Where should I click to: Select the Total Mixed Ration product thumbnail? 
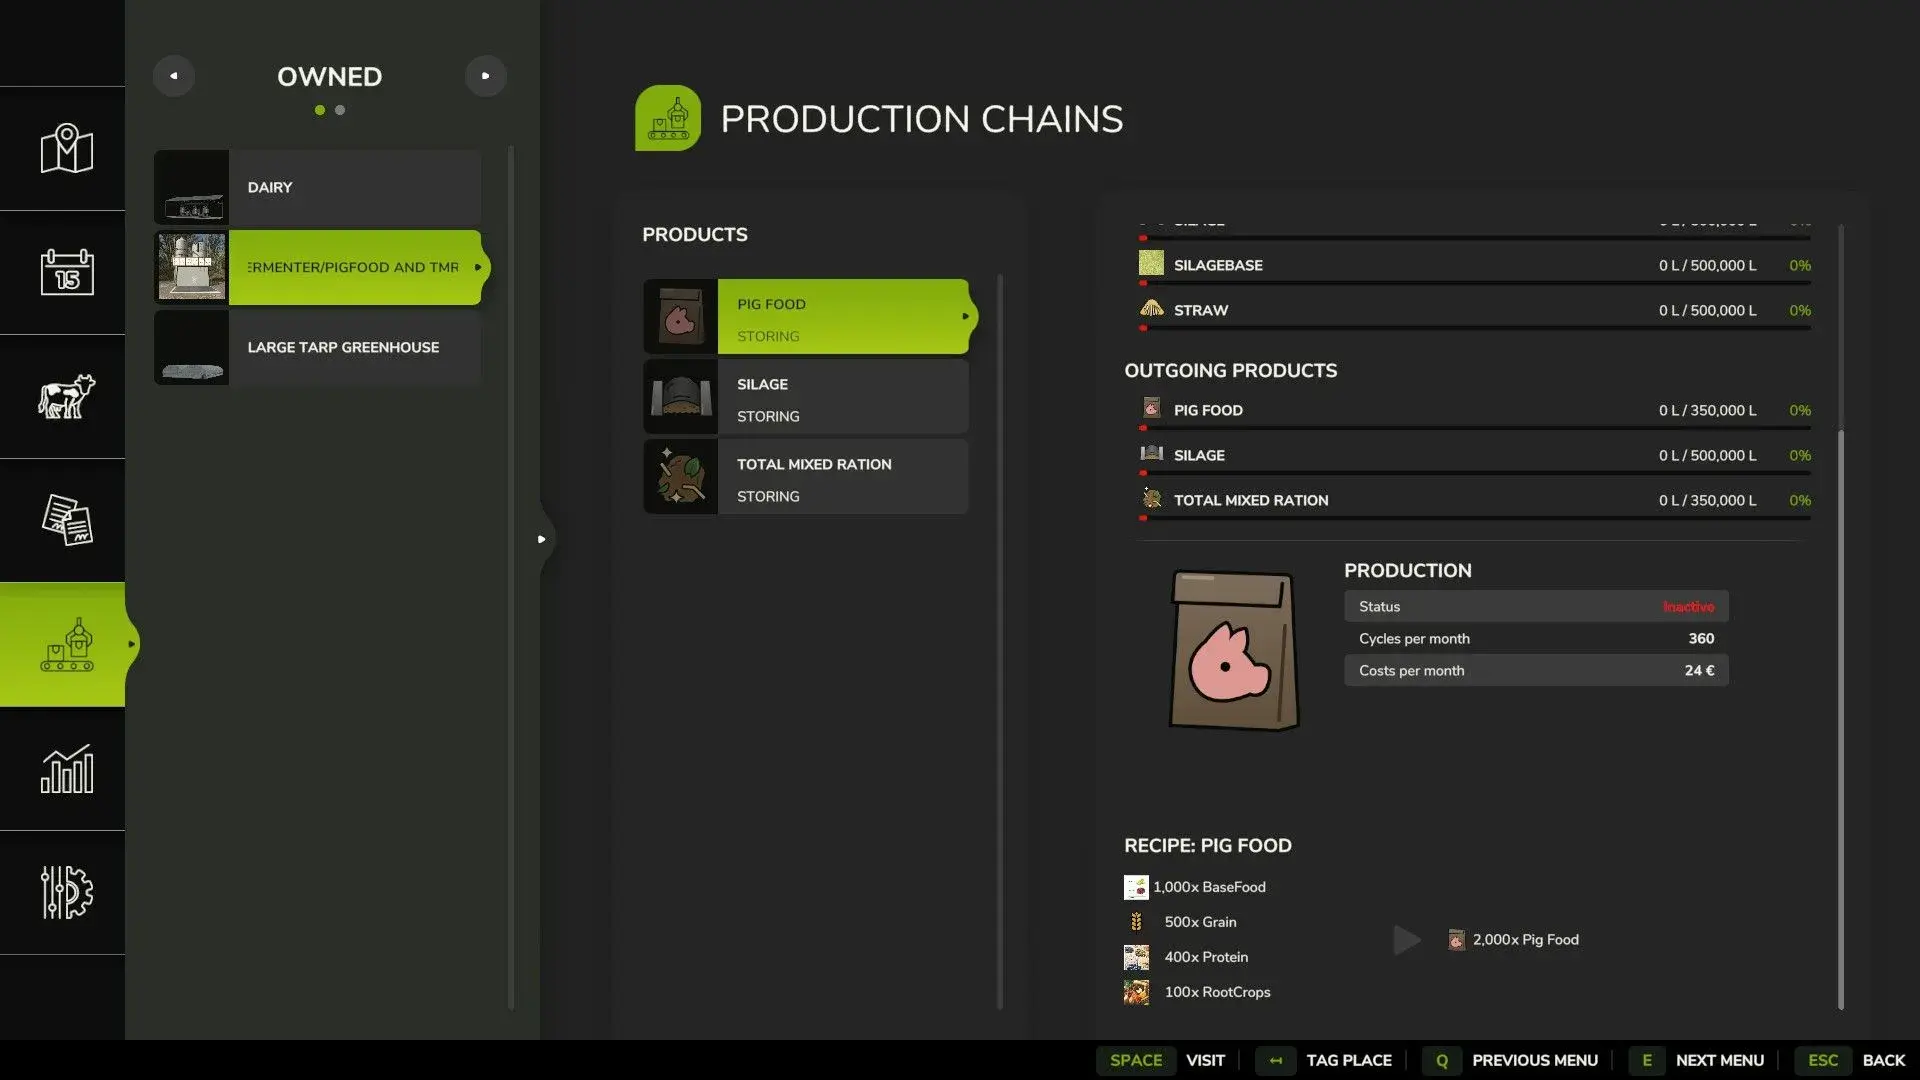[681, 476]
